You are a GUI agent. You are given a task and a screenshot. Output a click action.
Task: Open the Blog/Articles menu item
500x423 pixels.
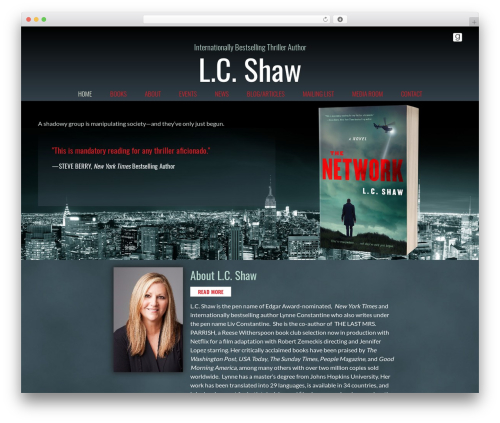pyautogui.click(x=266, y=94)
